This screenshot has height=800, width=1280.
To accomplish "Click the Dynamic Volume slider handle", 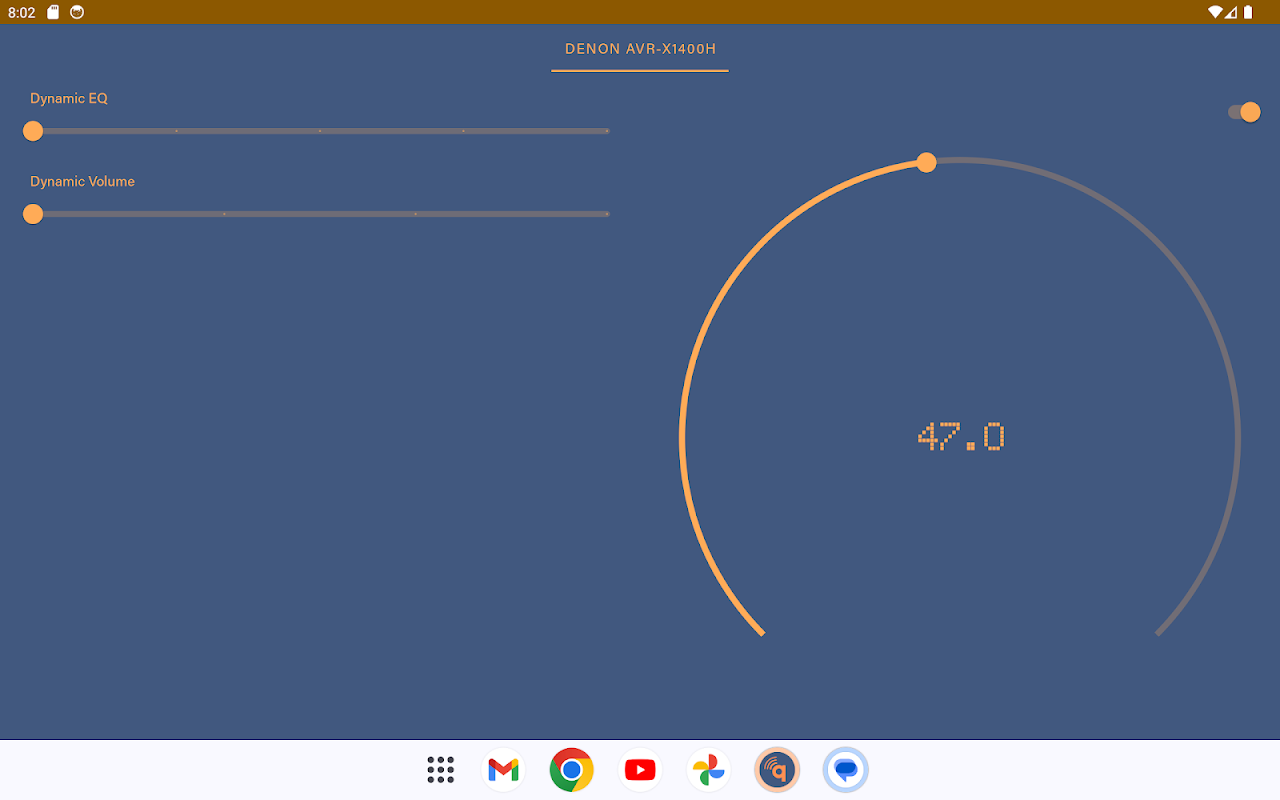I will pos(33,214).
